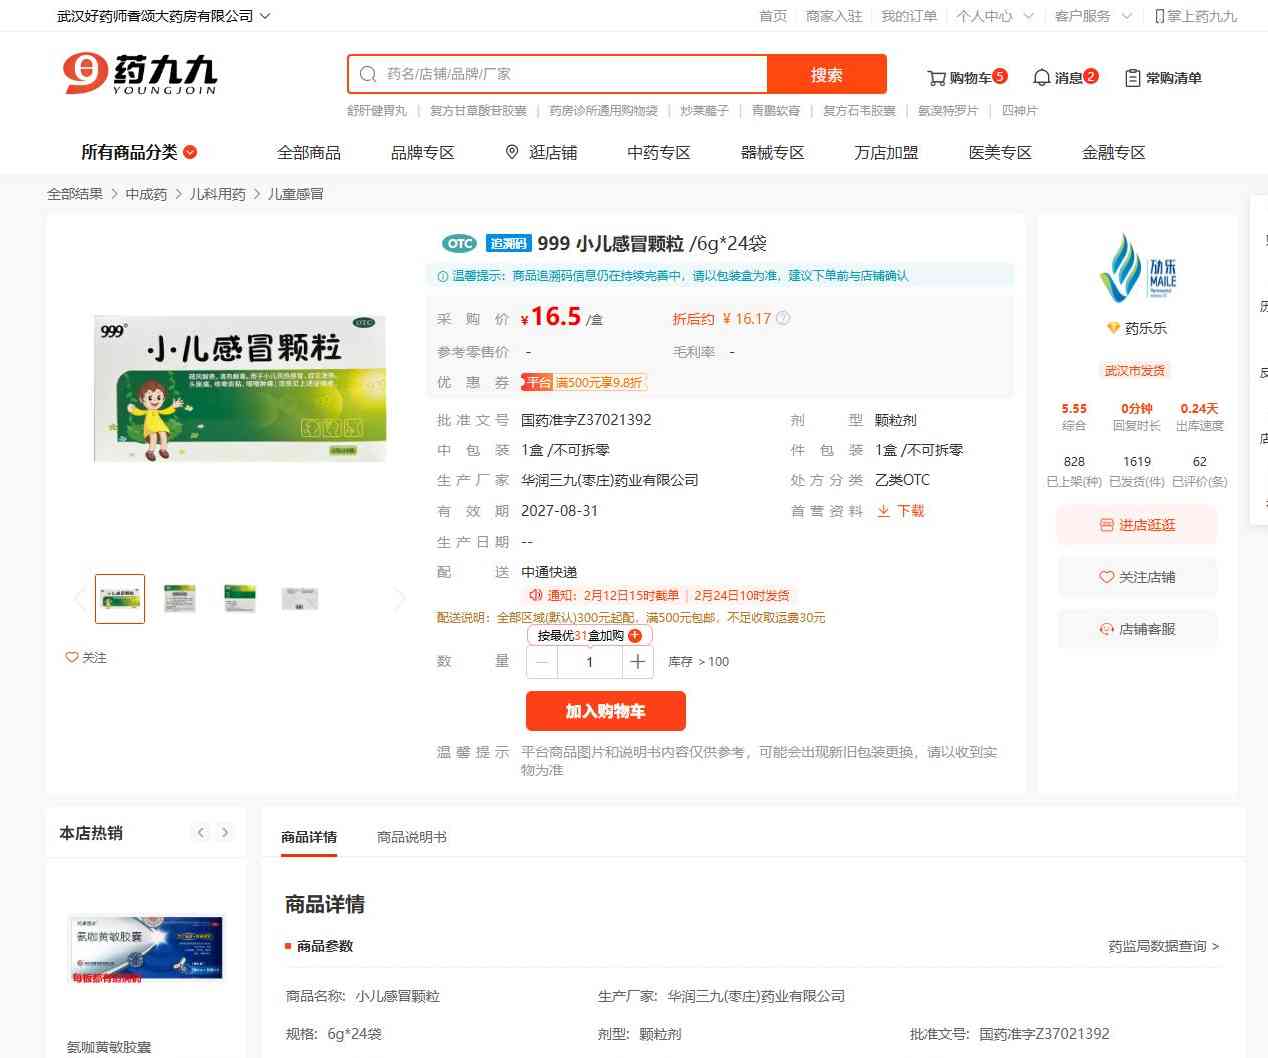The height and width of the screenshot is (1058, 1268).
Task: Add 31 boxes via the best-deal plus
Action: tap(635, 636)
